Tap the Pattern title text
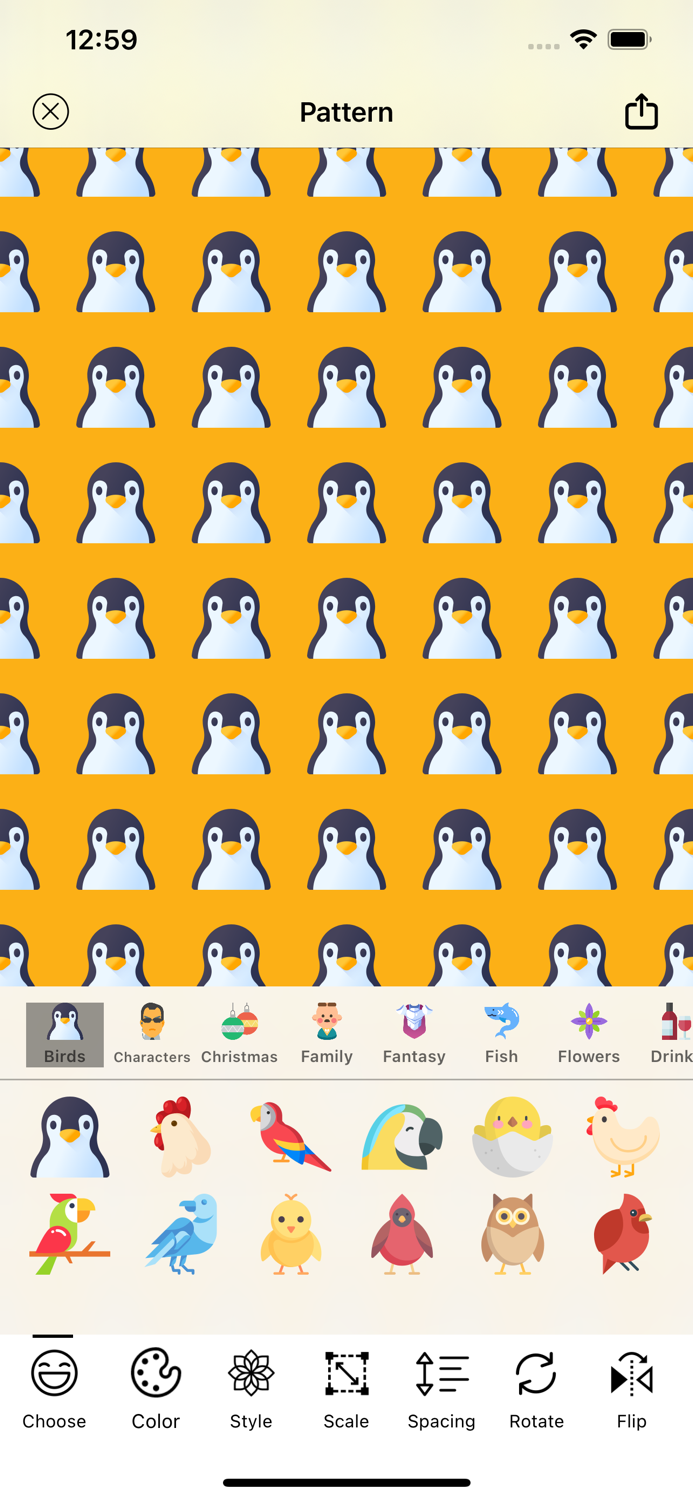Screen dimensions: 693x1500 point(346,112)
